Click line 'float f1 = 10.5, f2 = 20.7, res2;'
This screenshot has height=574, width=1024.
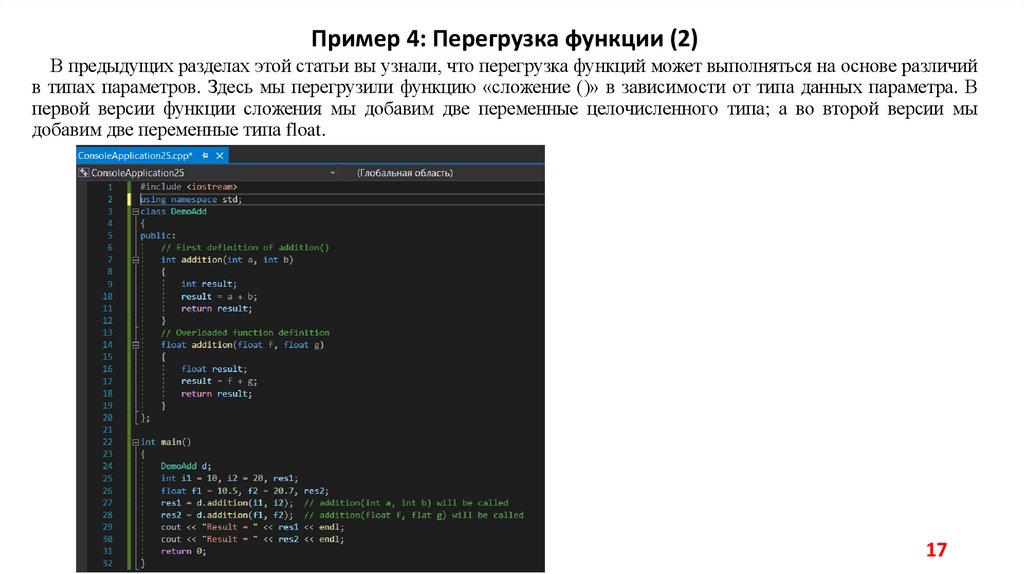point(245,490)
